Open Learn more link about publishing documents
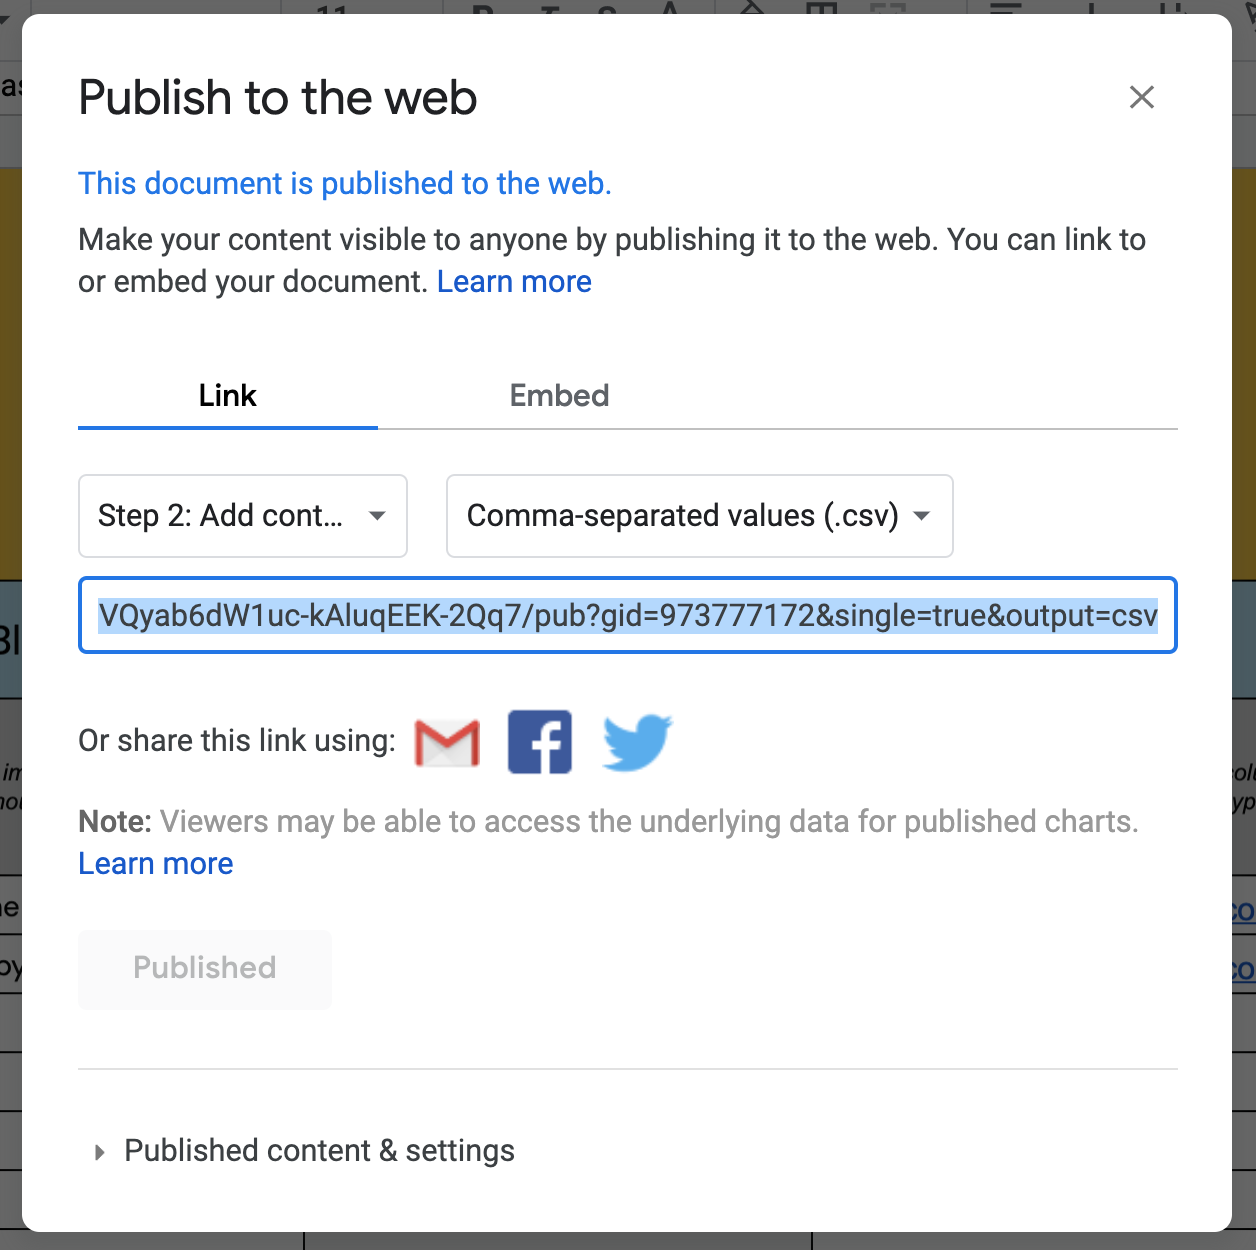This screenshot has height=1250, width=1256. pyautogui.click(x=514, y=282)
